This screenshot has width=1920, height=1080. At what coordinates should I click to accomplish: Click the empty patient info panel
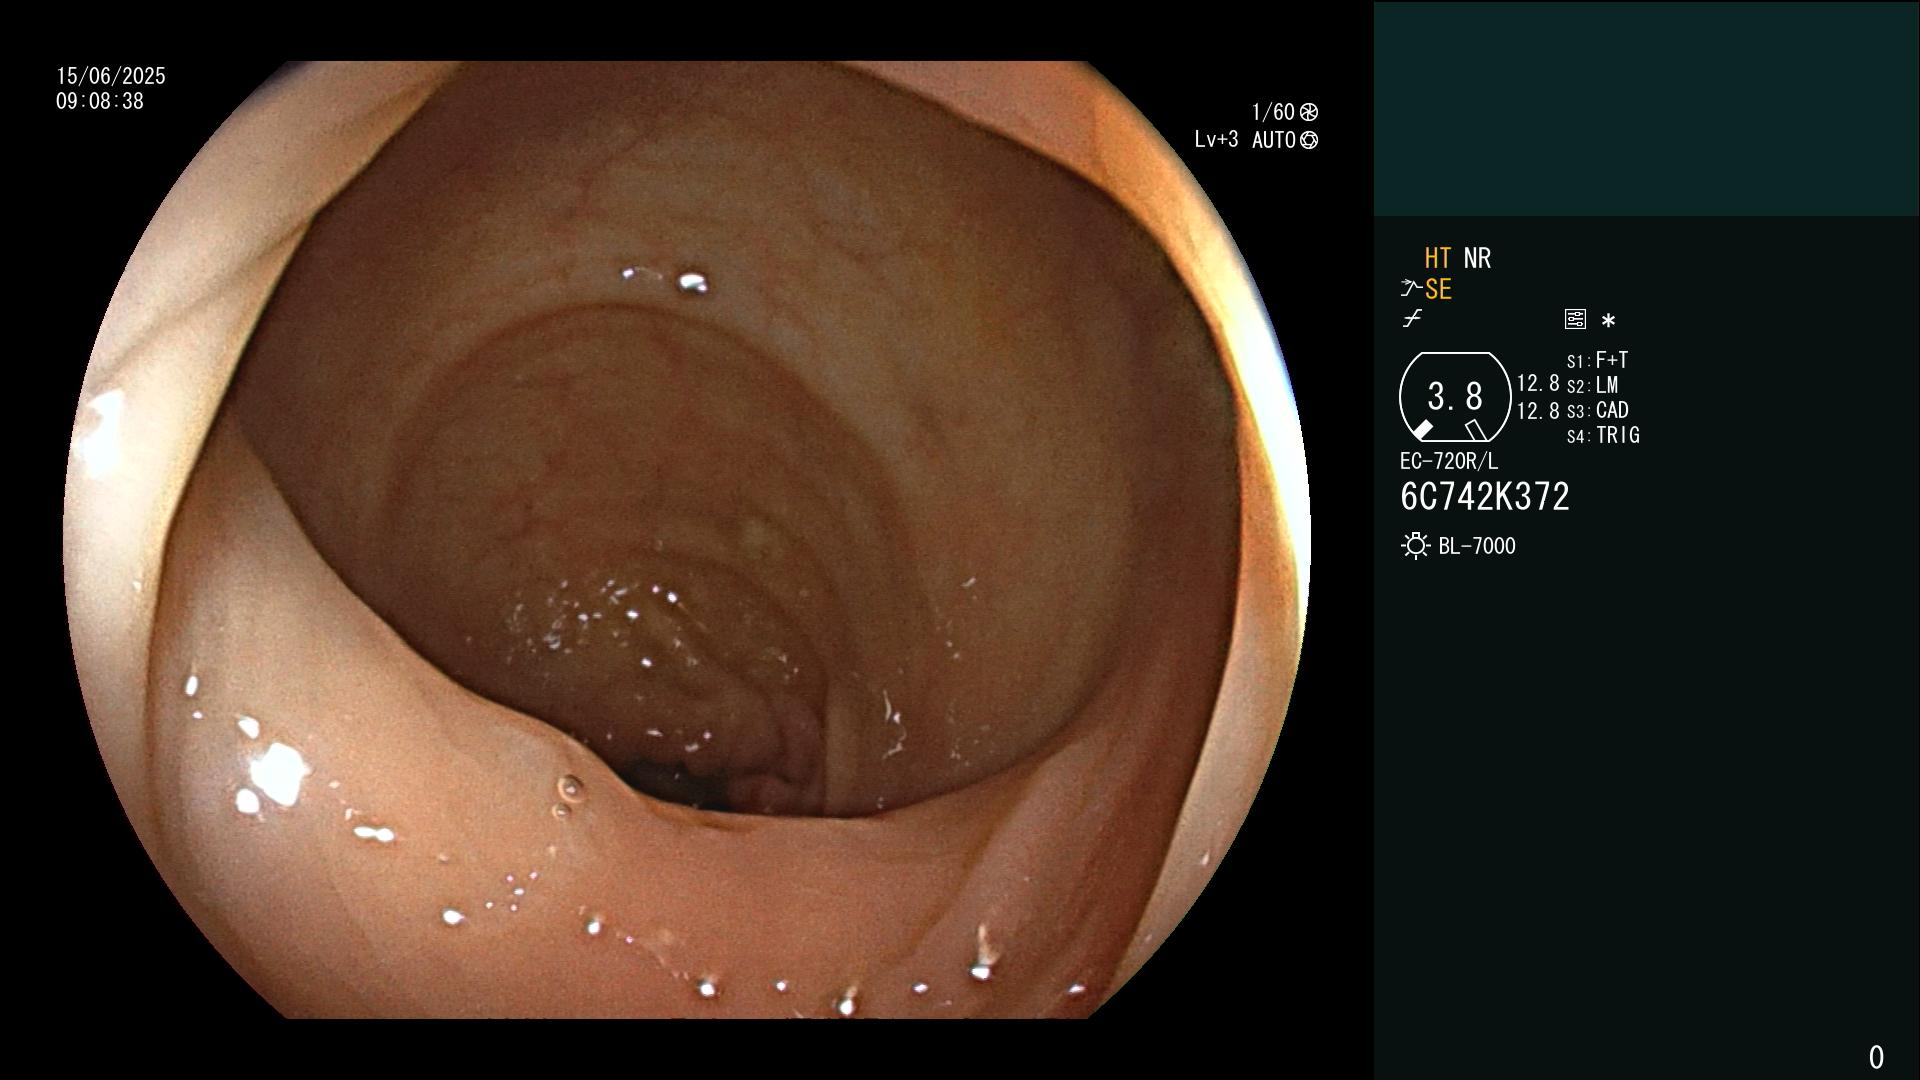tap(1646, 108)
